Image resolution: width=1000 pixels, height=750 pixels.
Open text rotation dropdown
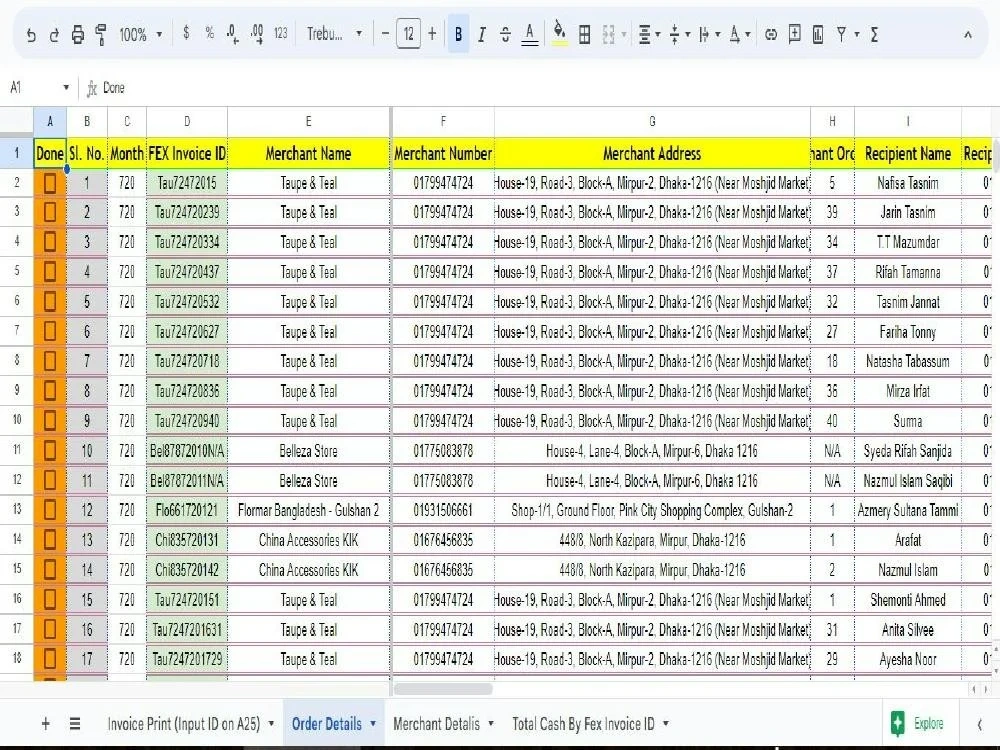point(739,34)
